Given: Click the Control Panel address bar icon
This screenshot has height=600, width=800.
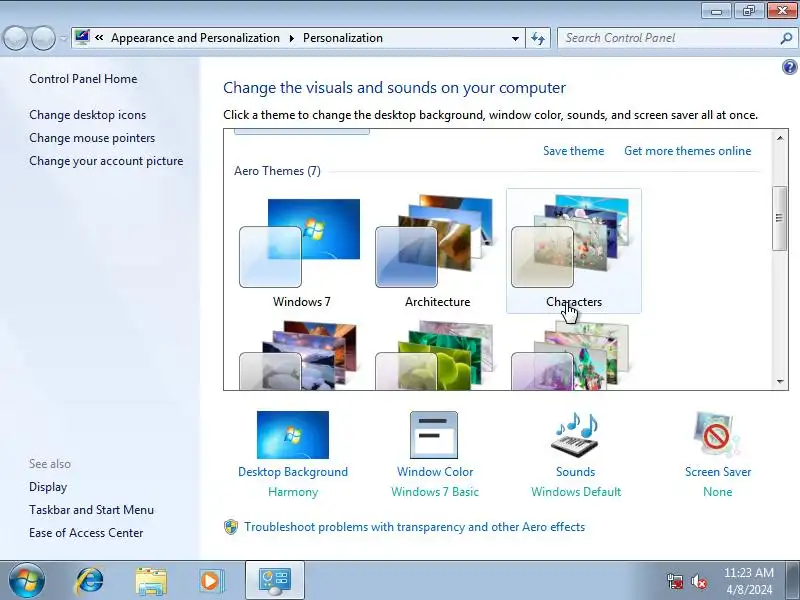Looking at the screenshot, I should pyautogui.click(x=82, y=38).
